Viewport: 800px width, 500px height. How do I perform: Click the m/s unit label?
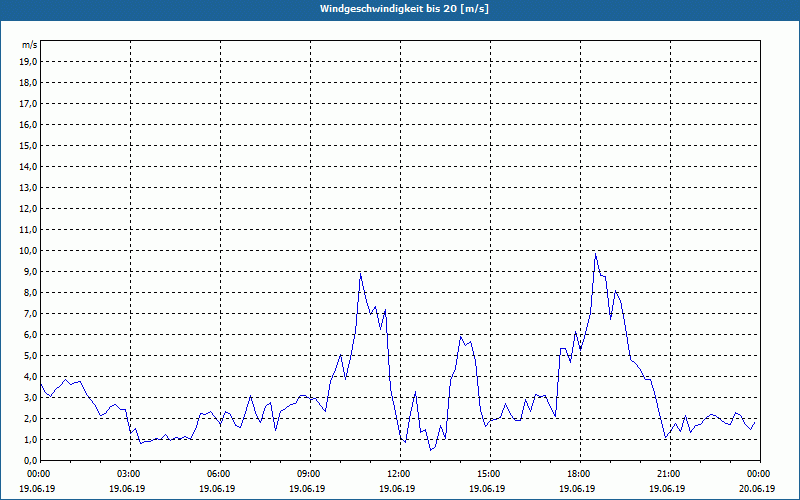[29, 45]
